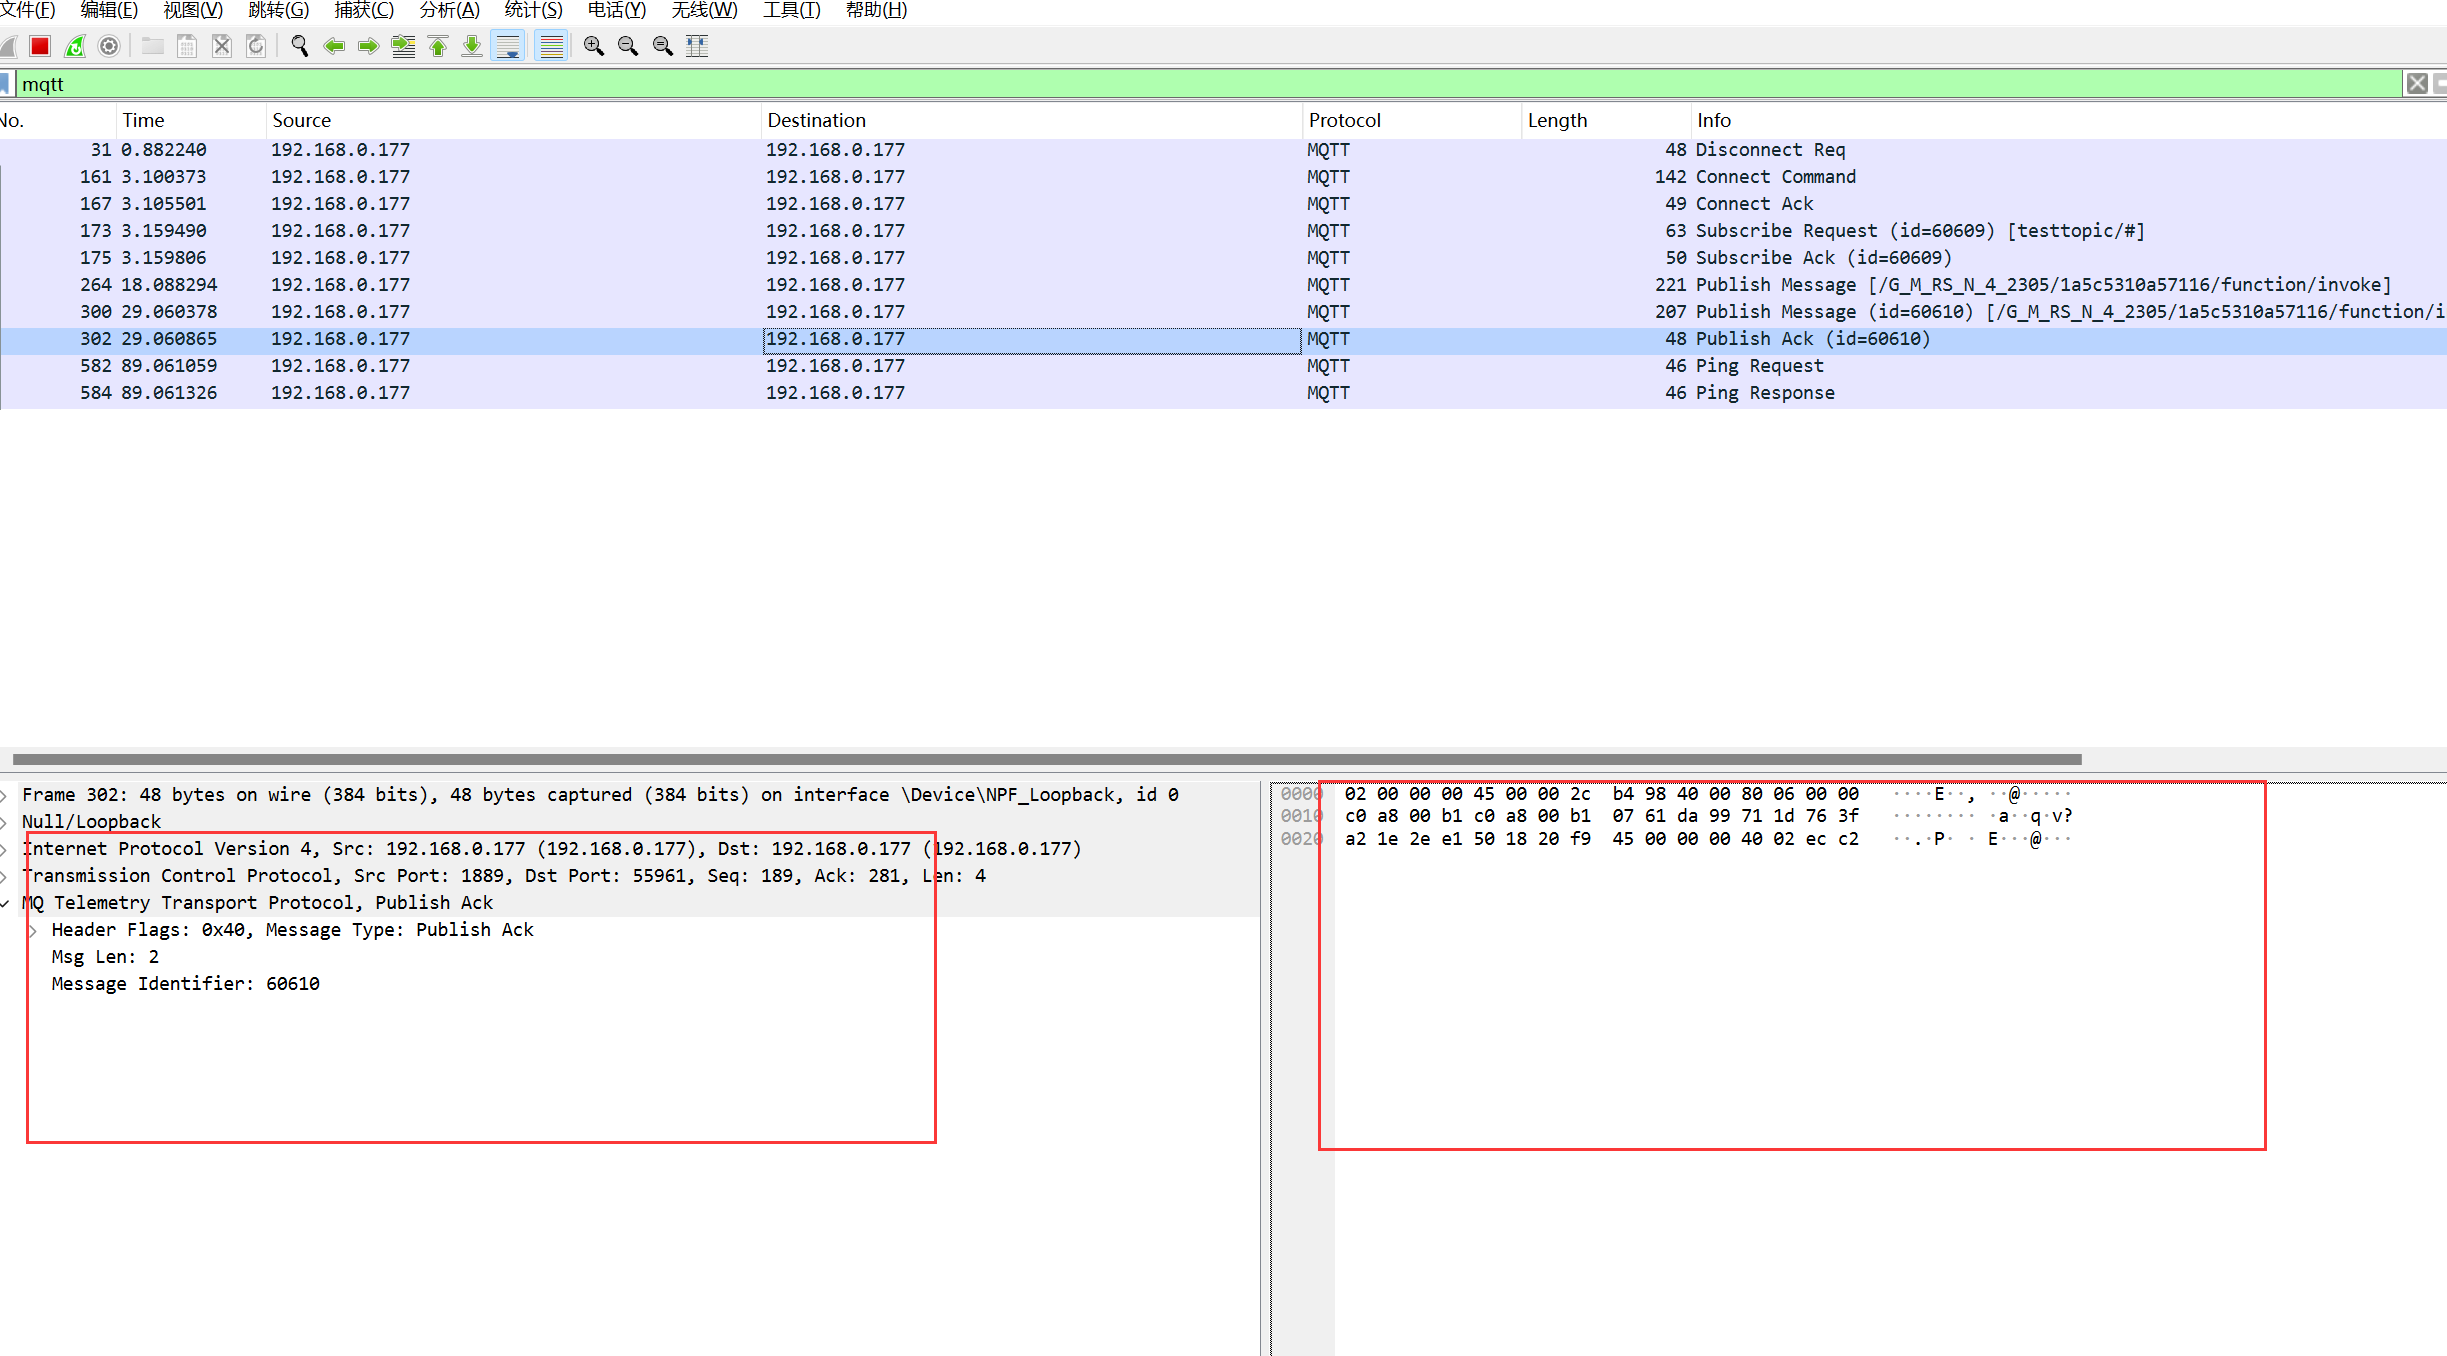The width and height of the screenshot is (2447, 1356).
Task: Expand the Null/Loopback tree node
Action: pos(5,822)
